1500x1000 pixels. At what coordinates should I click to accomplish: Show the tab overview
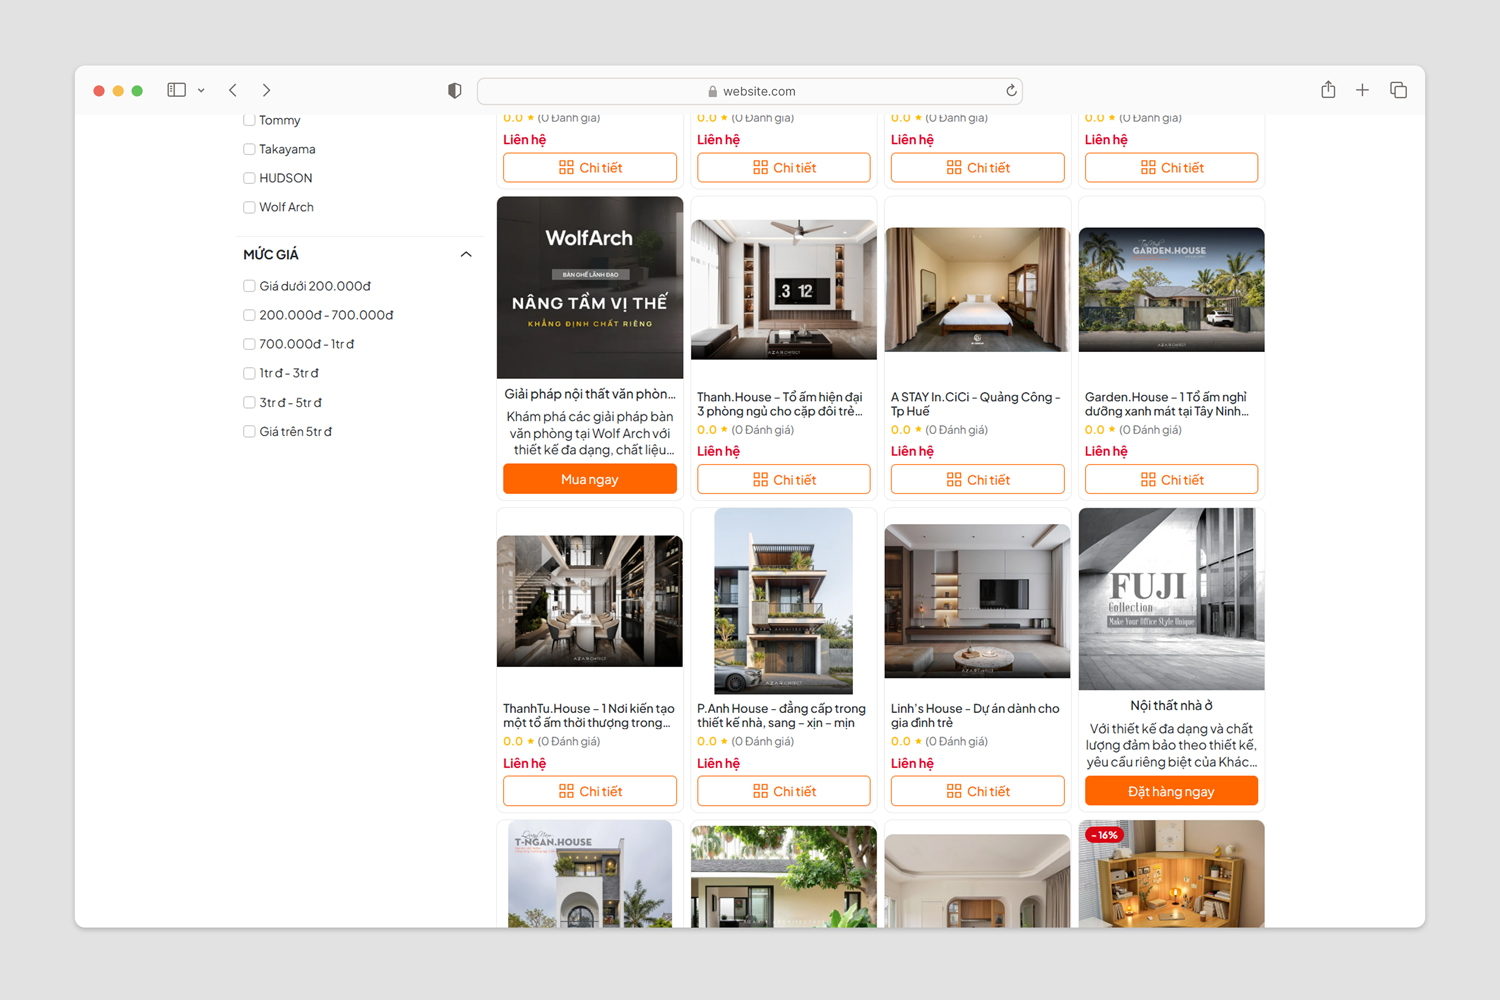pos(1398,90)
